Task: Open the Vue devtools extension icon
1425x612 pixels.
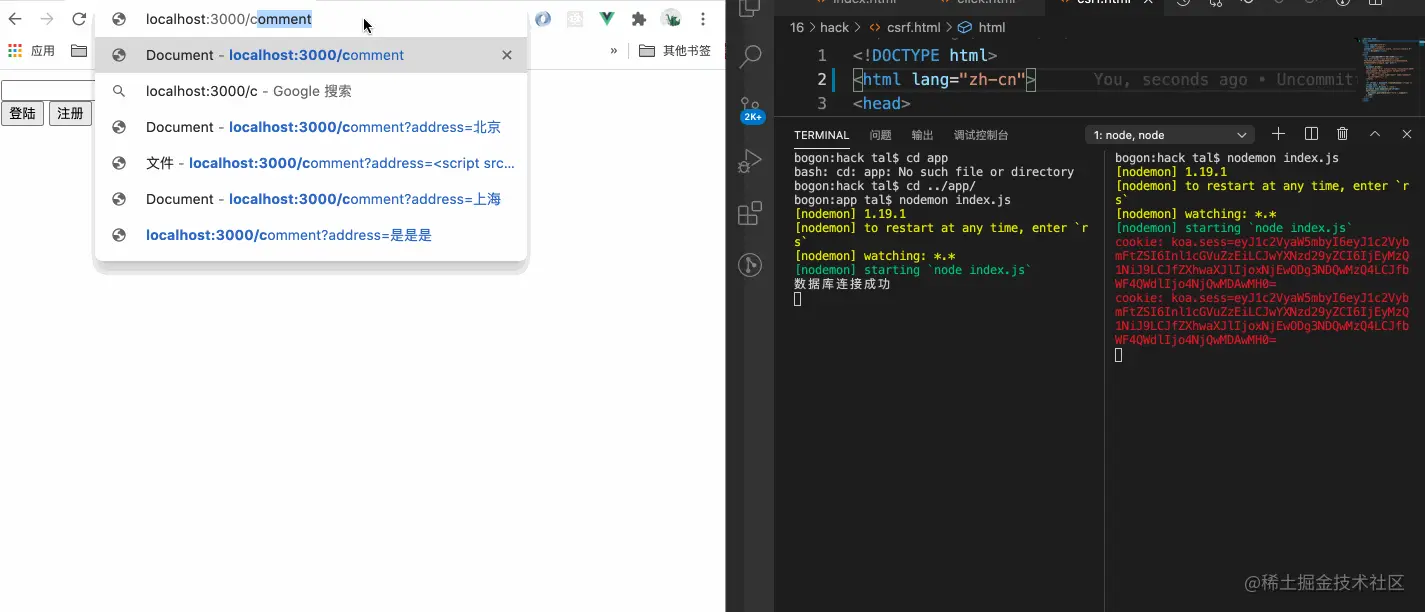Action: click(607, 19)
